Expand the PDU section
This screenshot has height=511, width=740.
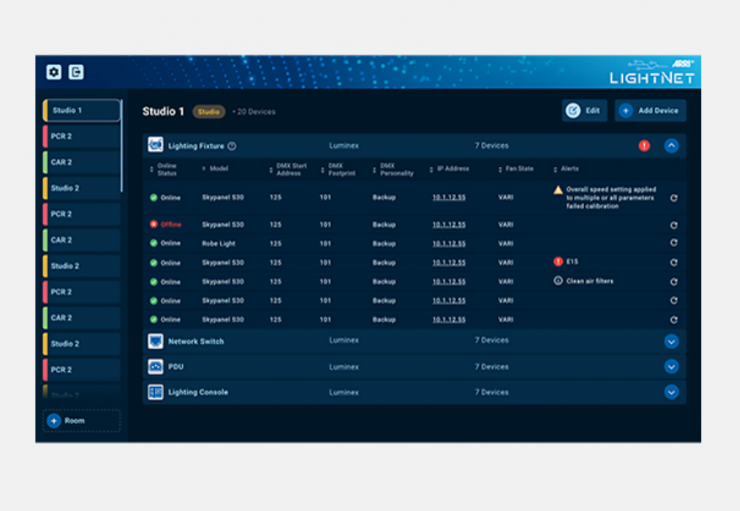coord(671,366)
